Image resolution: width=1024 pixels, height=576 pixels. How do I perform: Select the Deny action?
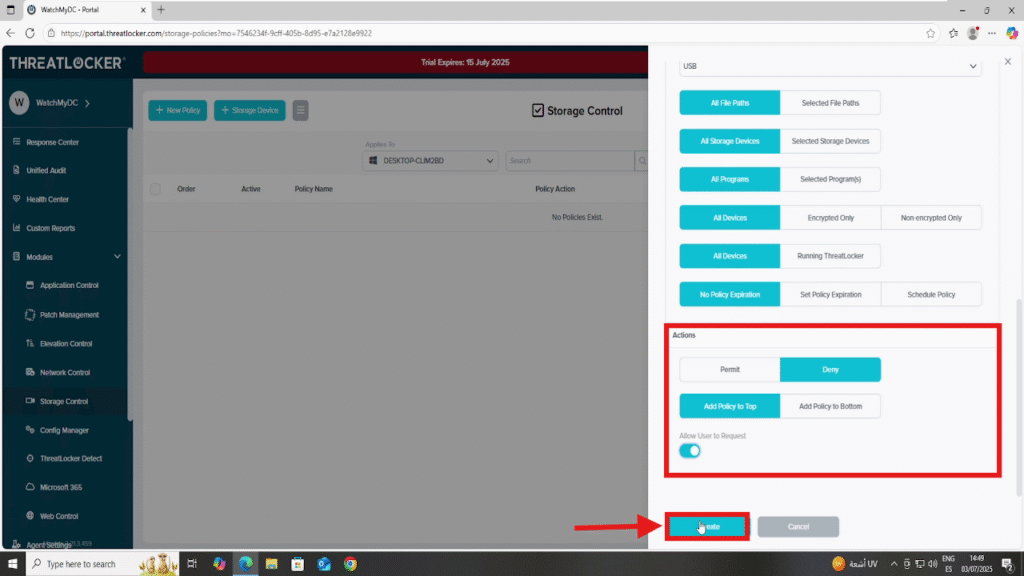[830, 370]
